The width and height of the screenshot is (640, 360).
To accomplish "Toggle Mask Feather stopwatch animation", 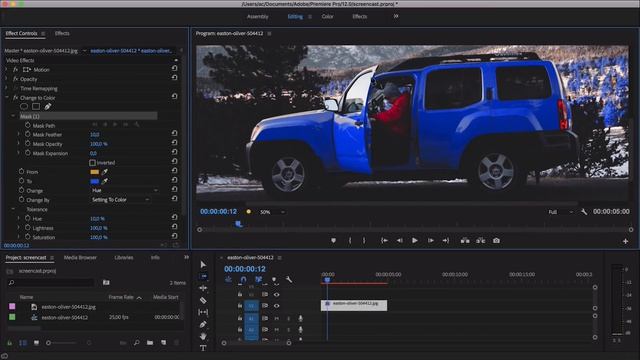I will [x=28, y=134].
